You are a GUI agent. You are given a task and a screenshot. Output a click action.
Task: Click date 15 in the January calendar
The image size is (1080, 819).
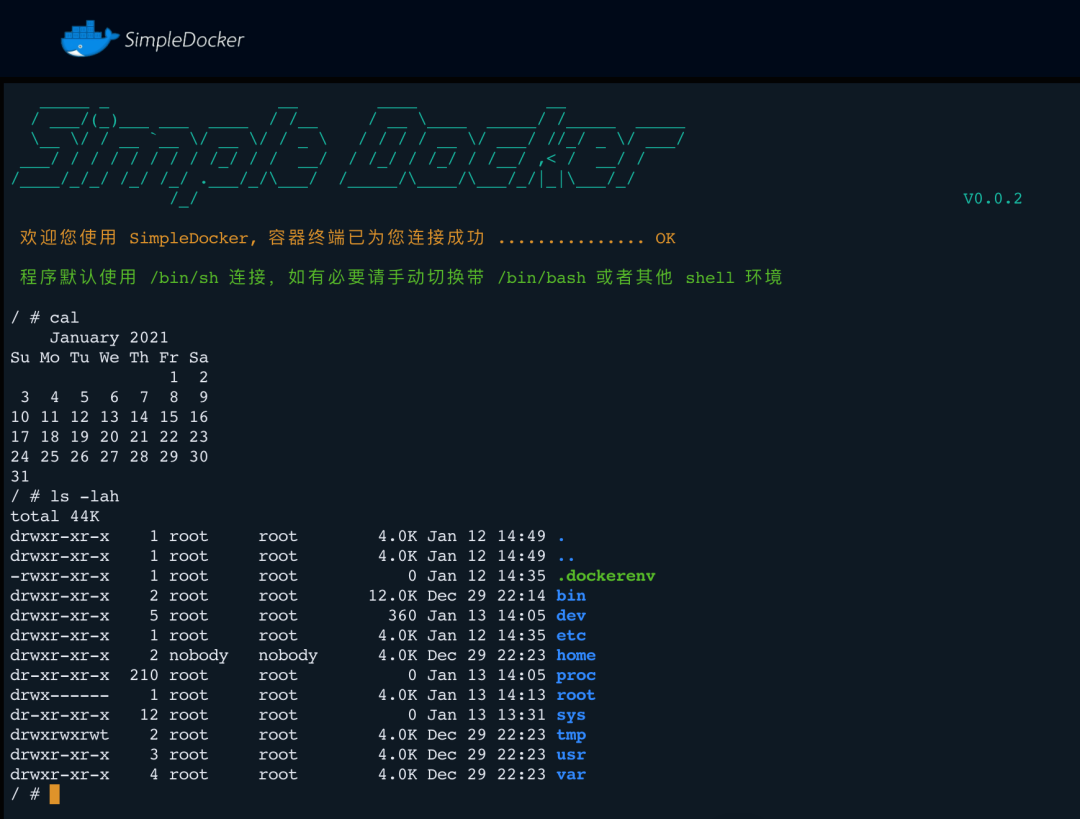[168, 416]
